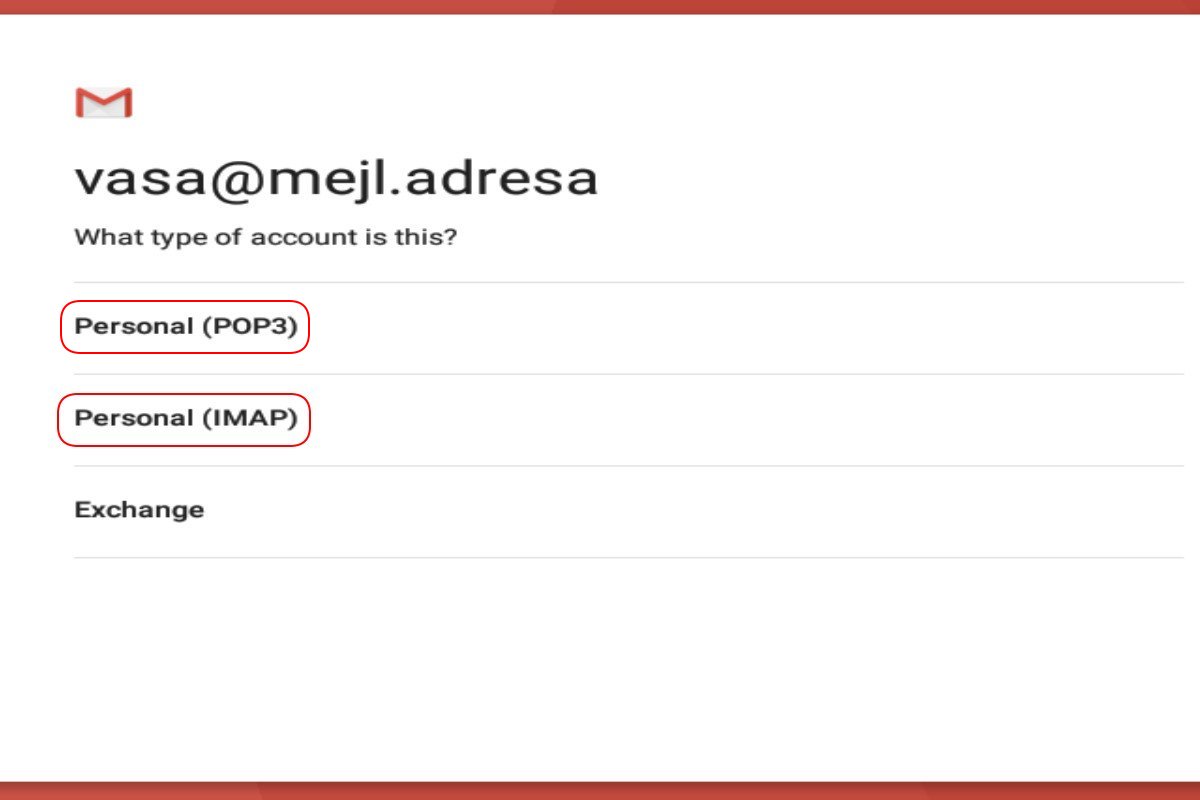This screenshot has width=1200, height=800.
Task: Click the divider line above Personal (POP3)
Action: 629,282
